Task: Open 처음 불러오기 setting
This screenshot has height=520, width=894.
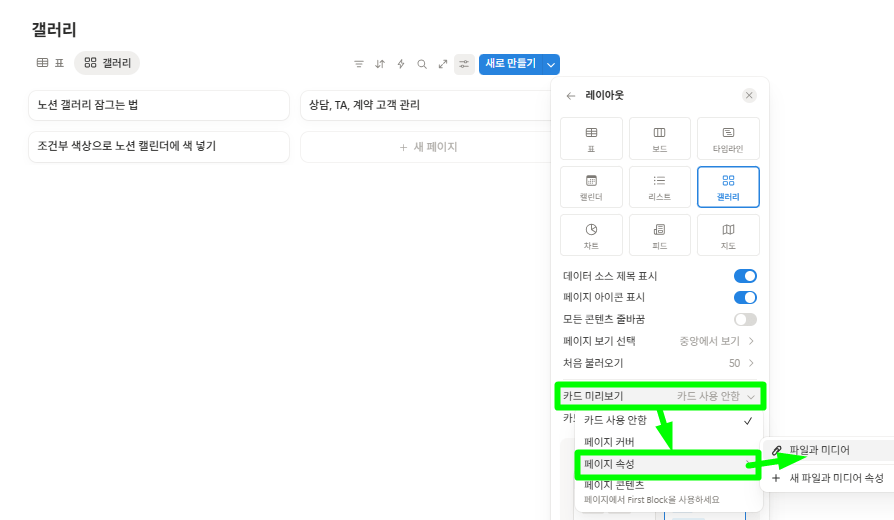Action: [x=660, y=363]
